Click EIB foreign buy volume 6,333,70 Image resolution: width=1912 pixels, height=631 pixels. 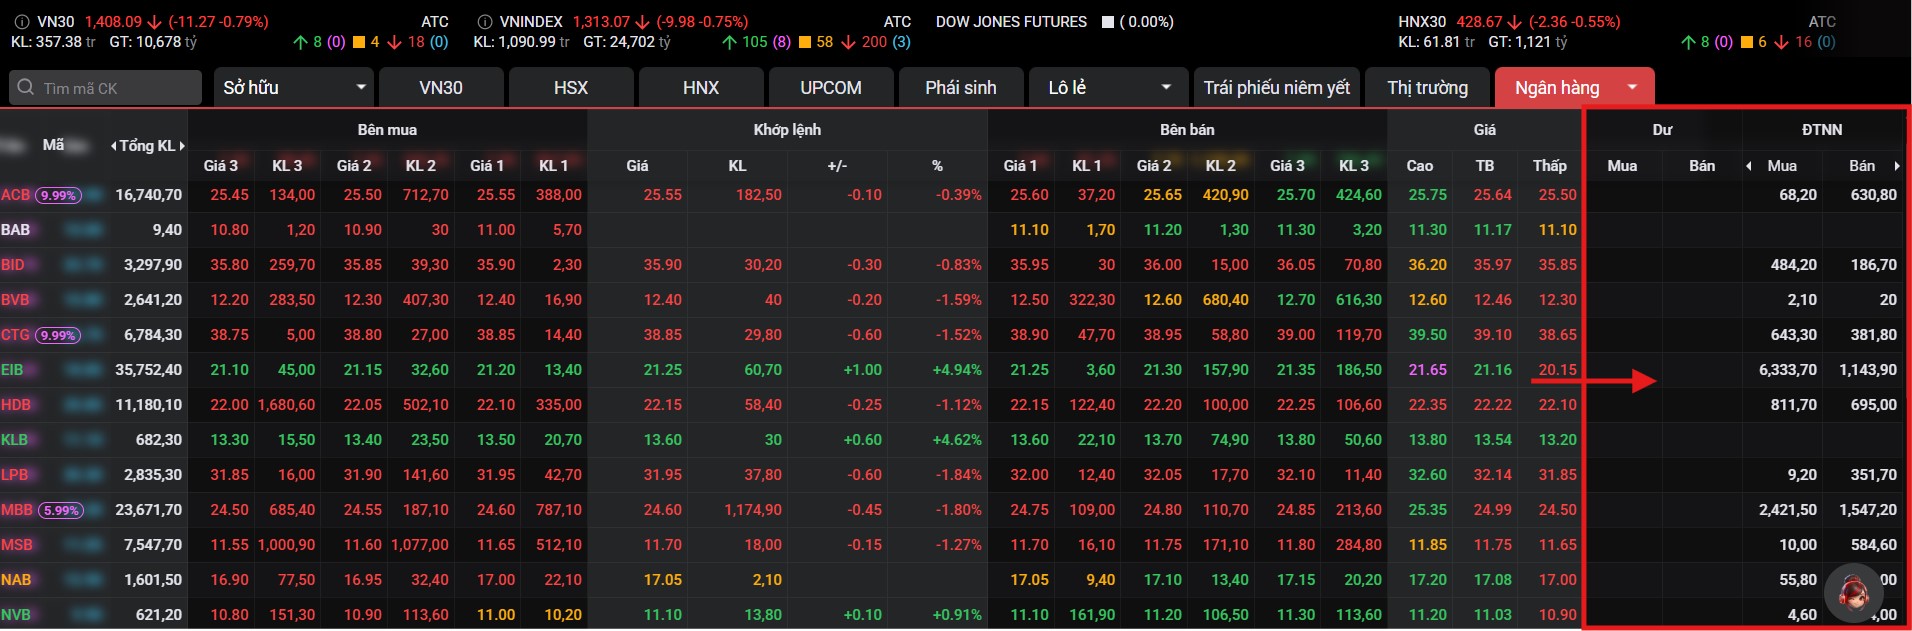click(1788, 370)
